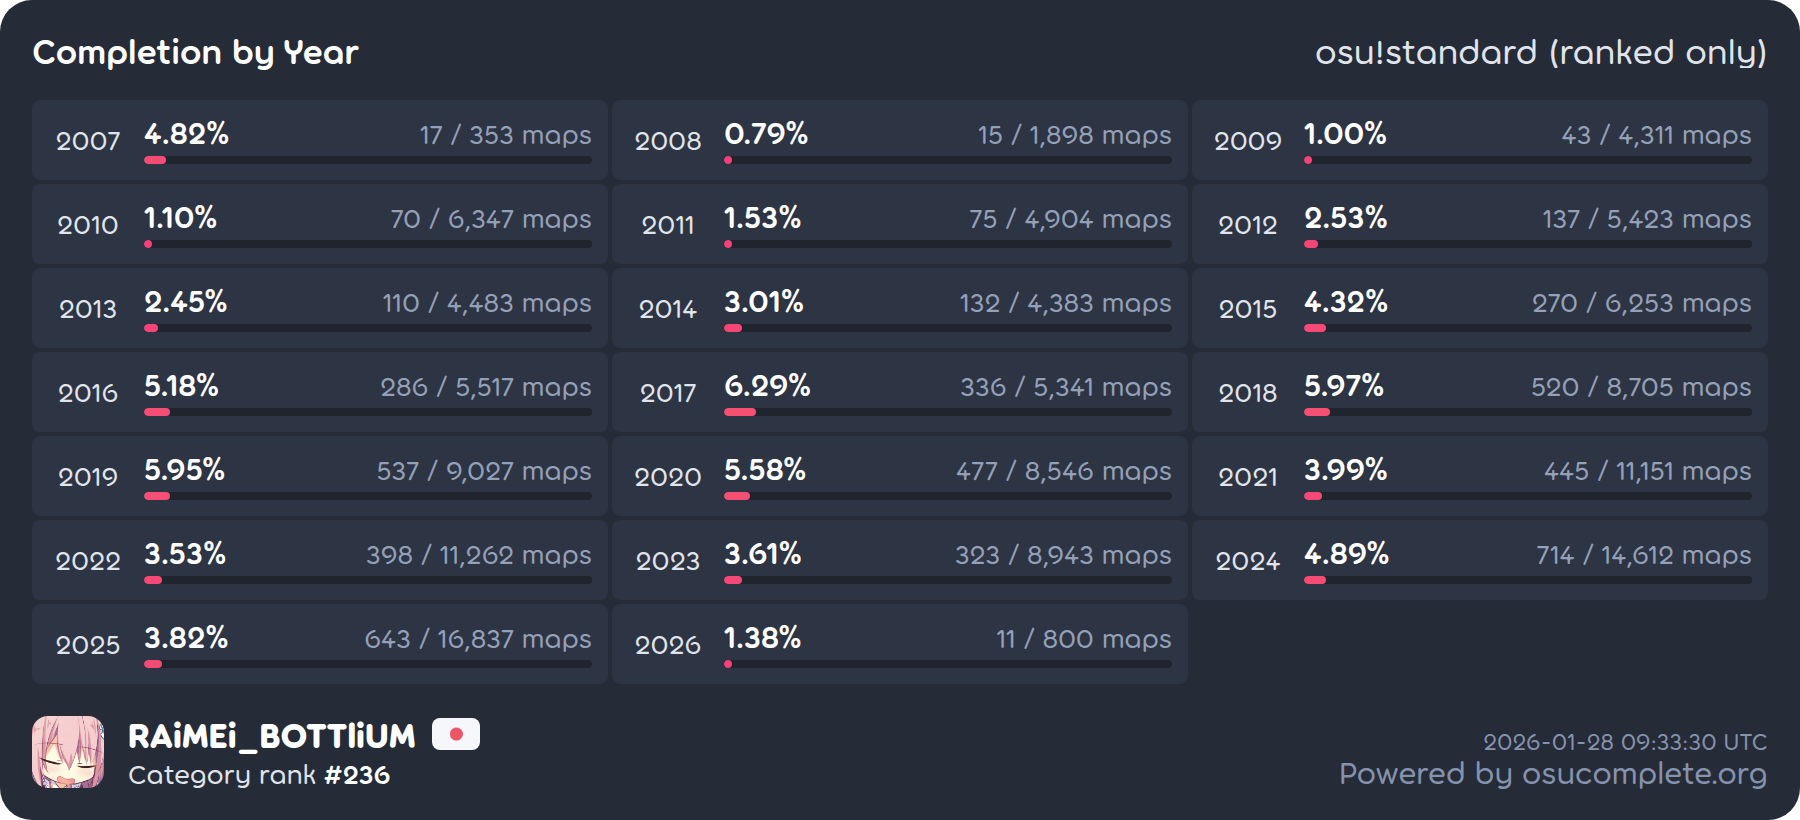Click the 2017 completion progress bar
Screen dimensions: 1800x820
click(x=948, y=412)
